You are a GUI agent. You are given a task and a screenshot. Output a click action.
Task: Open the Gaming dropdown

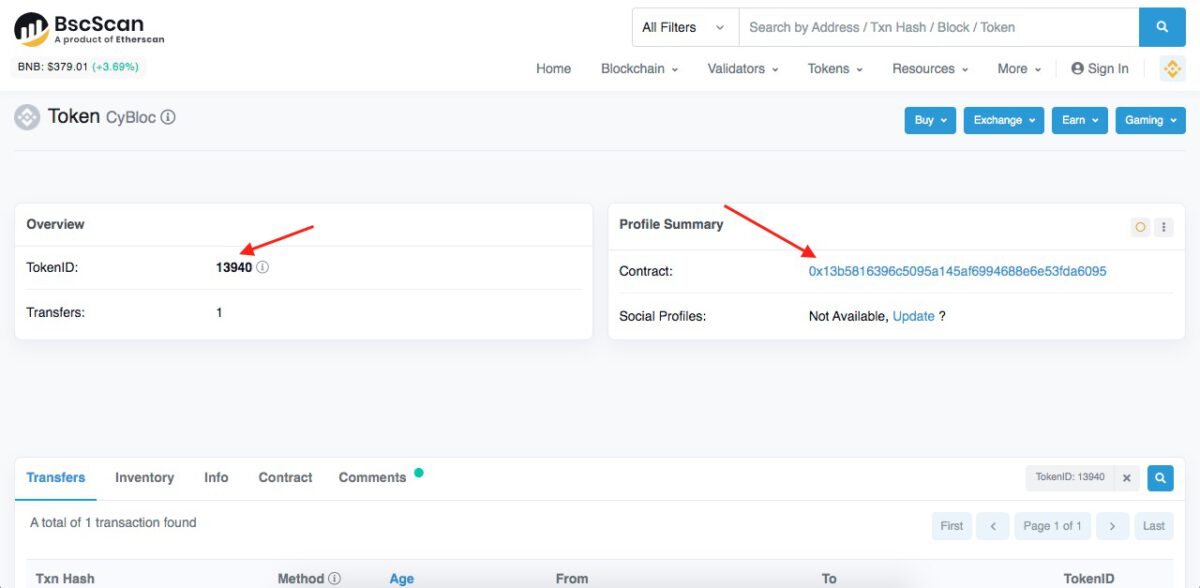coord(1150,120)
